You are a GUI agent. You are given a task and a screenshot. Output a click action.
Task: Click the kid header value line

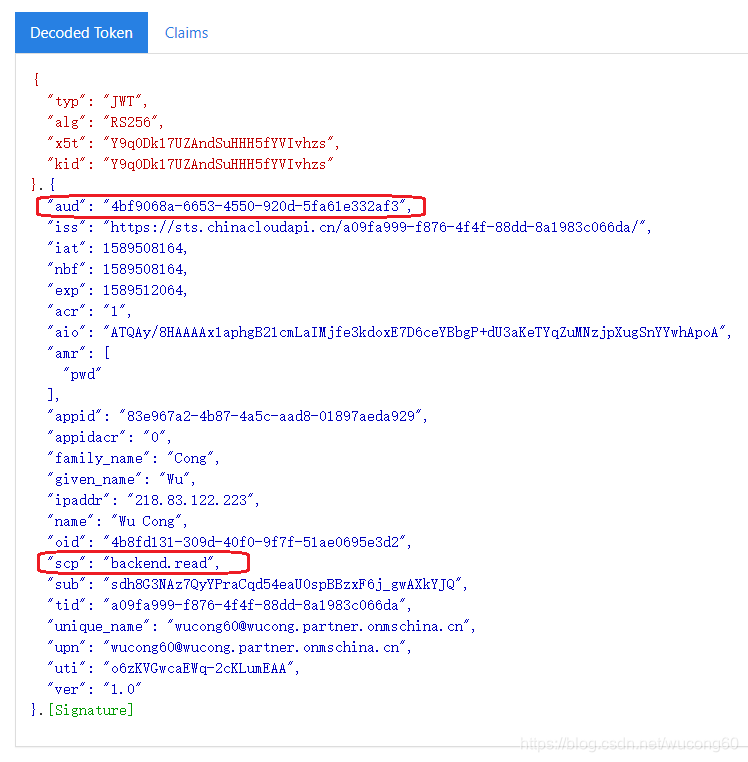pyautogui.click(x=190, y=164)
